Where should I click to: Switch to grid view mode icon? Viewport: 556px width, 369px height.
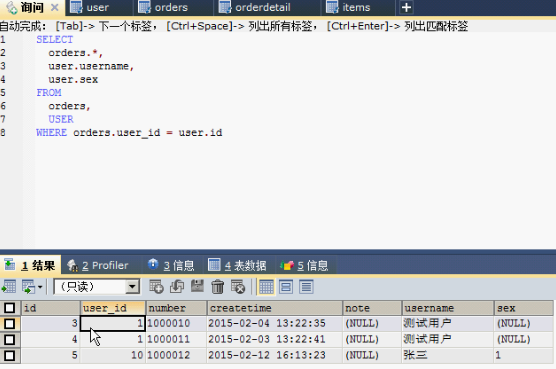pyautogui.click(x=266, y=287)
